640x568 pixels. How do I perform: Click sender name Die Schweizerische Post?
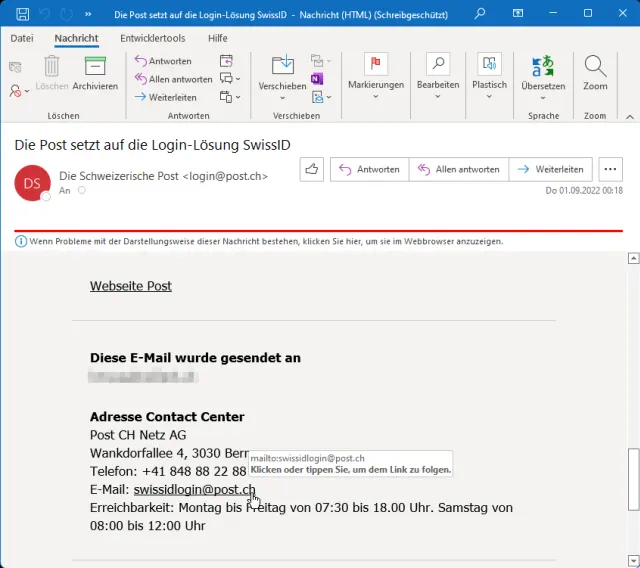119,176
